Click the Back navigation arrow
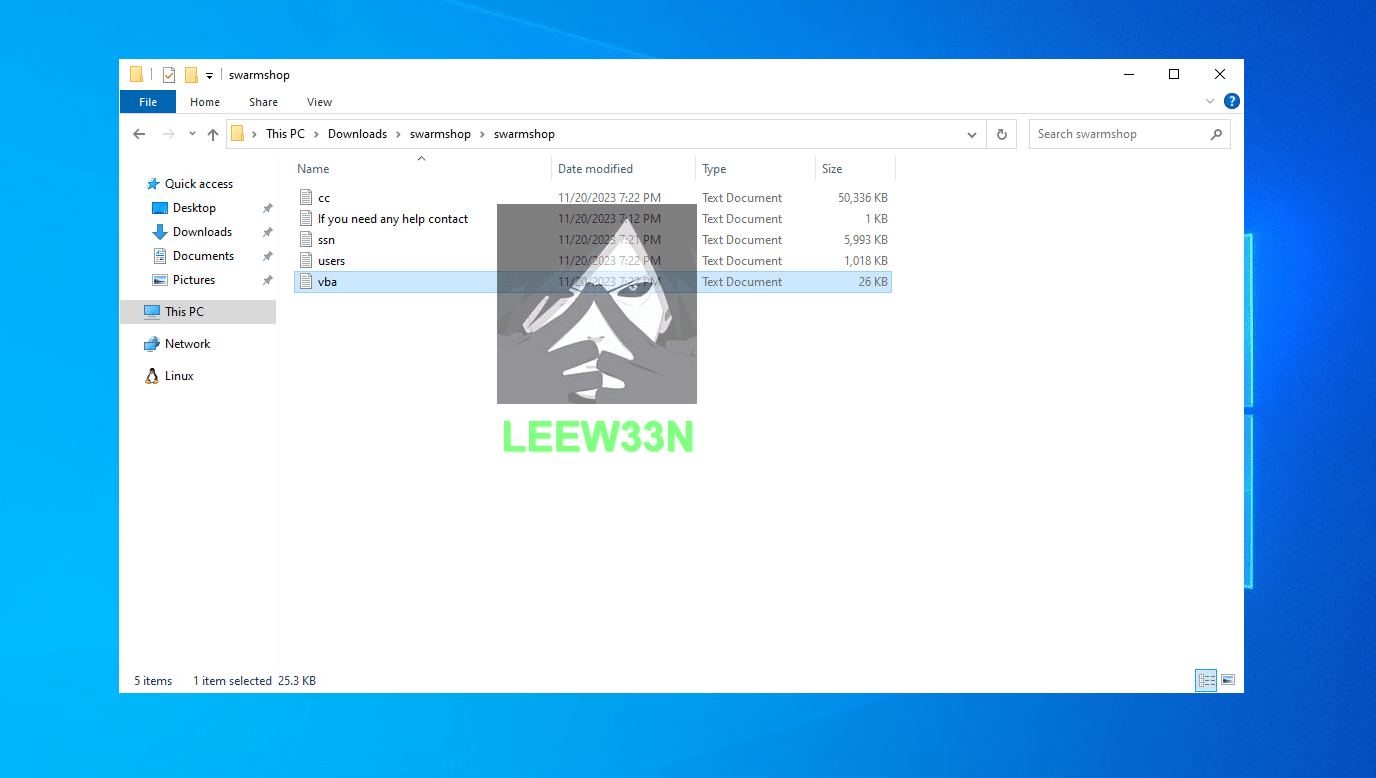The height and width of the screenshot is (778, 1376). coord(140,134)
